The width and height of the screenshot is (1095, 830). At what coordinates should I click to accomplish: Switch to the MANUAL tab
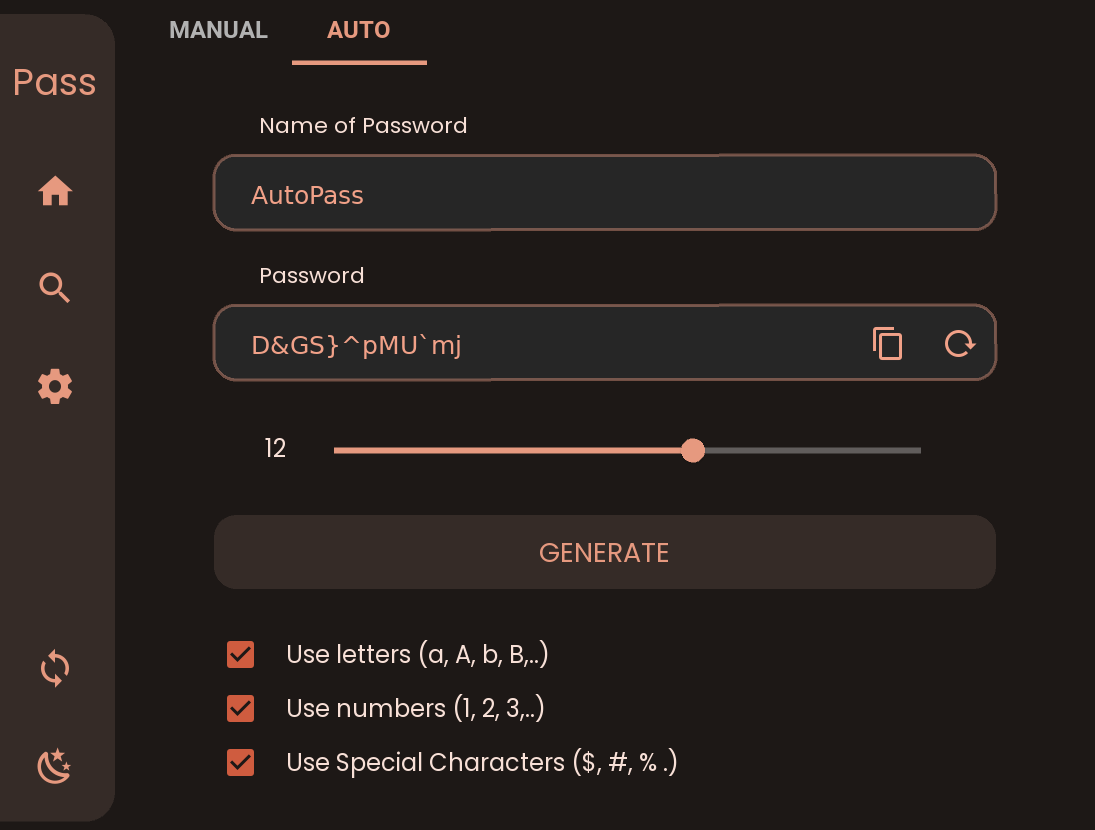(x=219, y=30)
